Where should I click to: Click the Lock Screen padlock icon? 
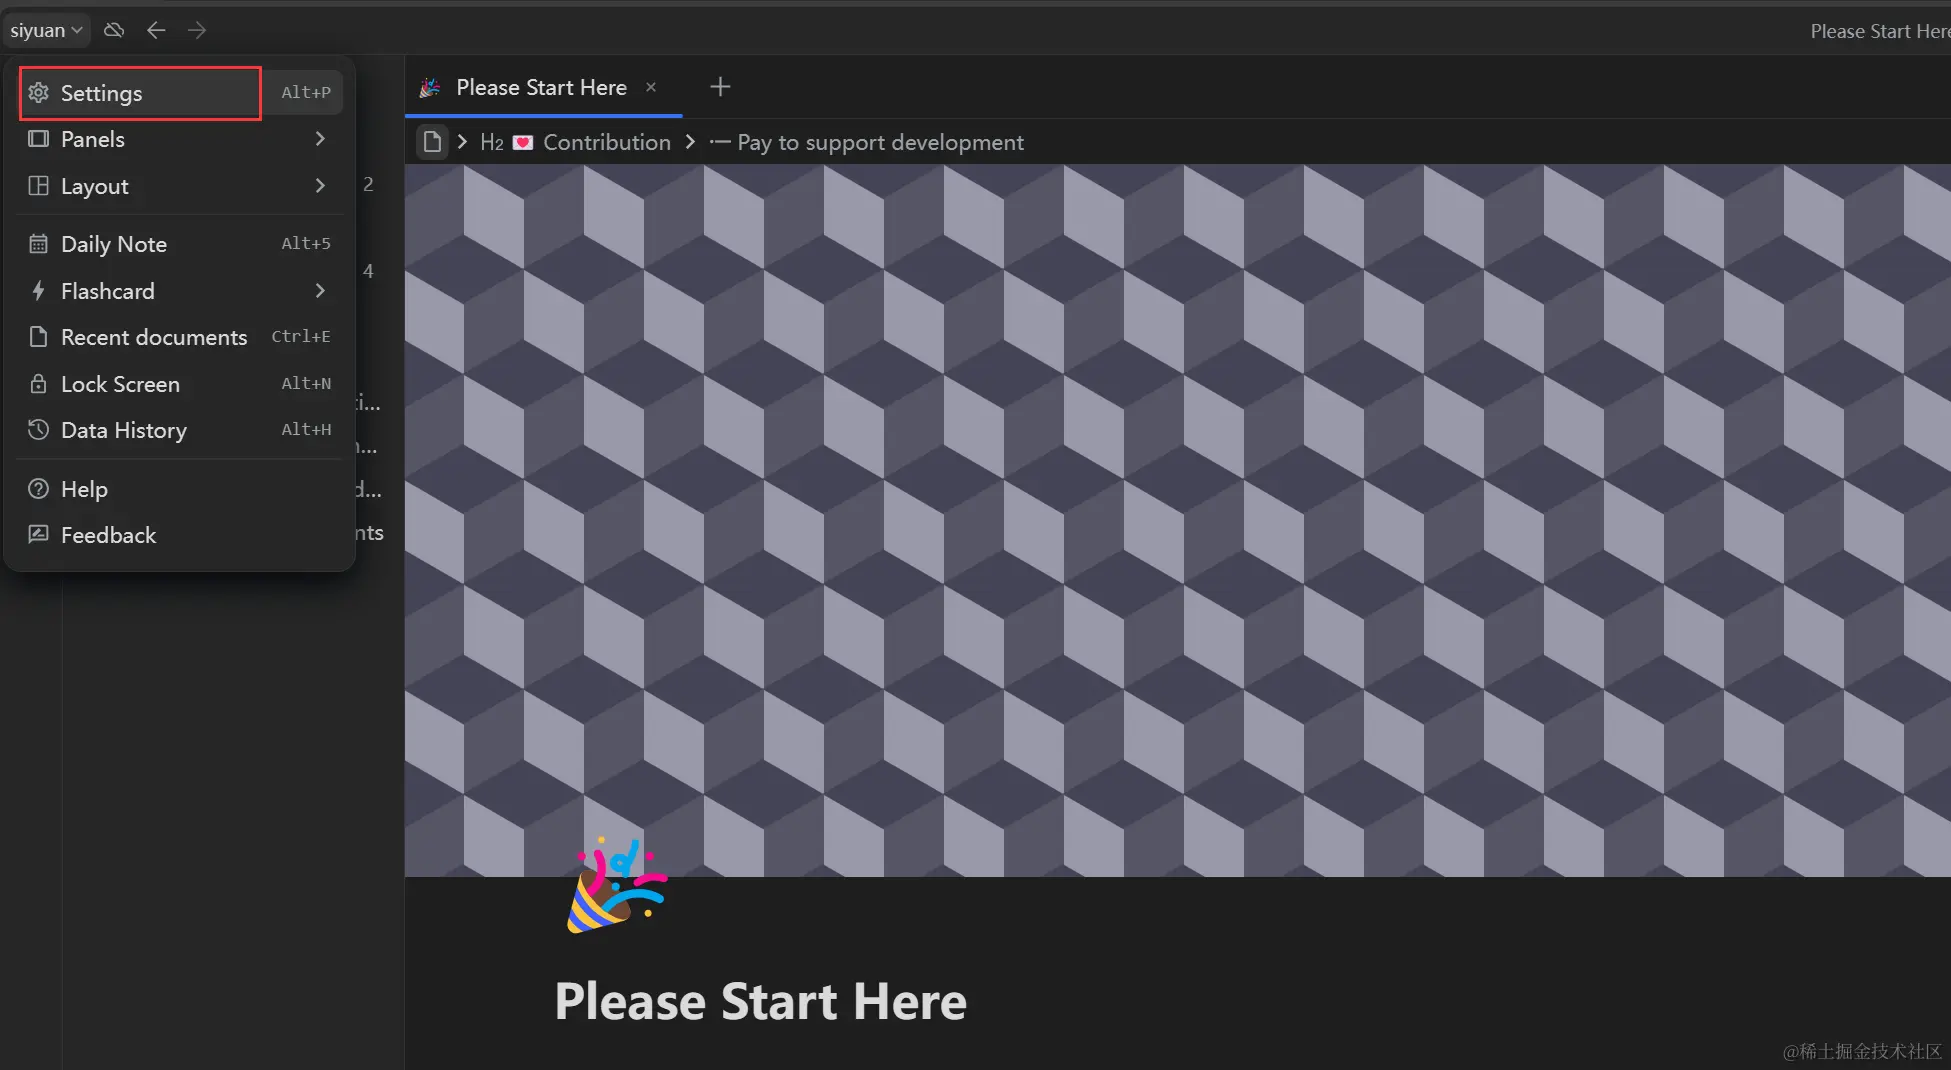click(38, 383)
